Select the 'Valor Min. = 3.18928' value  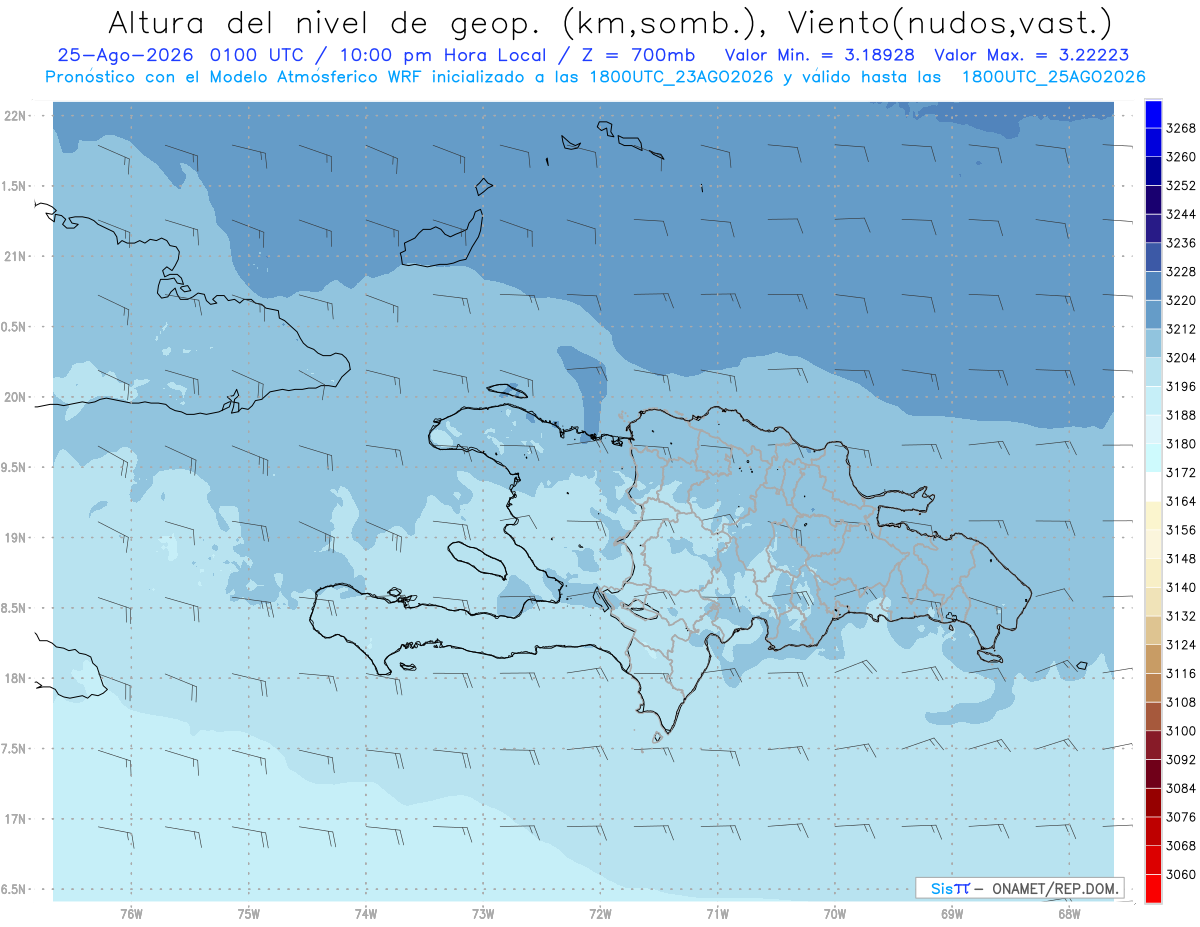pyautogui.click(x=819, y=55)
